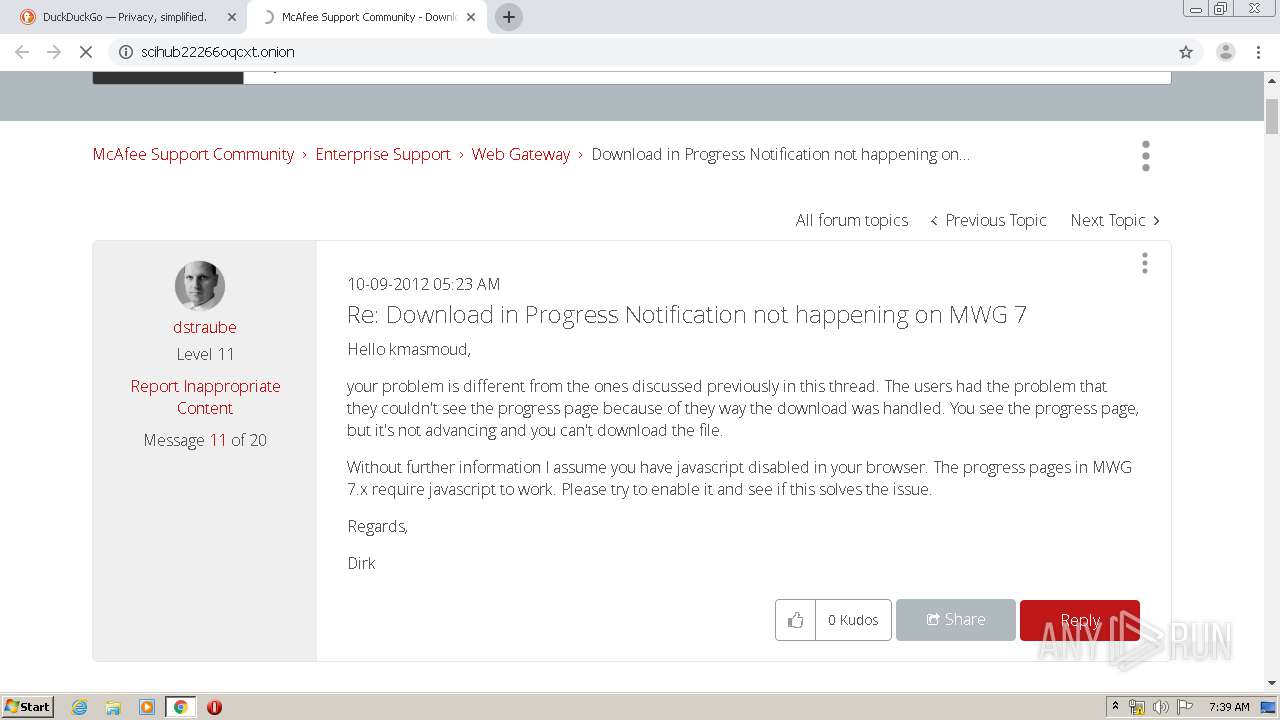This screenshot has height=720, width=1280.
Task: Open the Action Center flag icon
Action: click(x=1184, y=707)
